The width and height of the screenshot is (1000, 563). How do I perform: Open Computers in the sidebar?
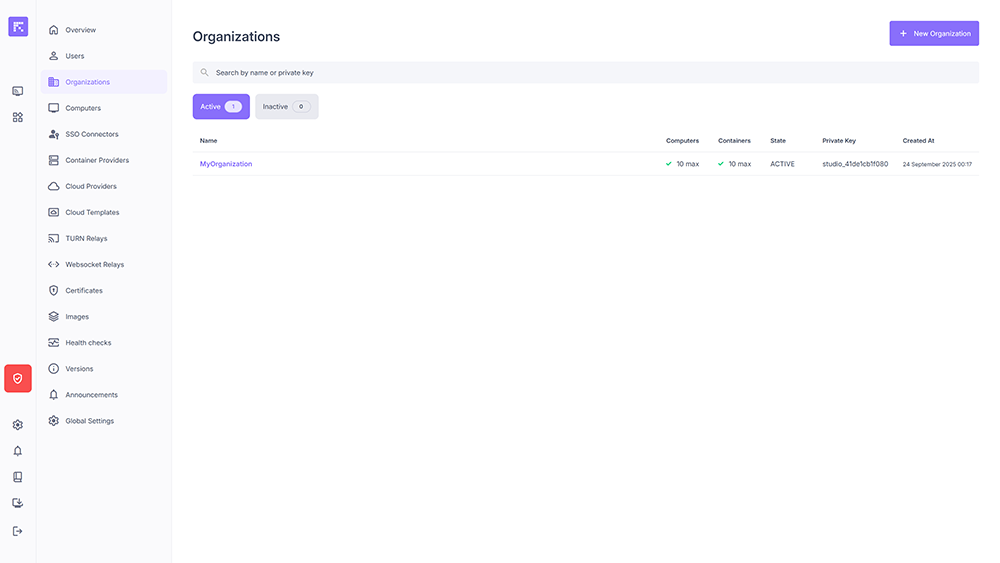[x=83, y=108]
